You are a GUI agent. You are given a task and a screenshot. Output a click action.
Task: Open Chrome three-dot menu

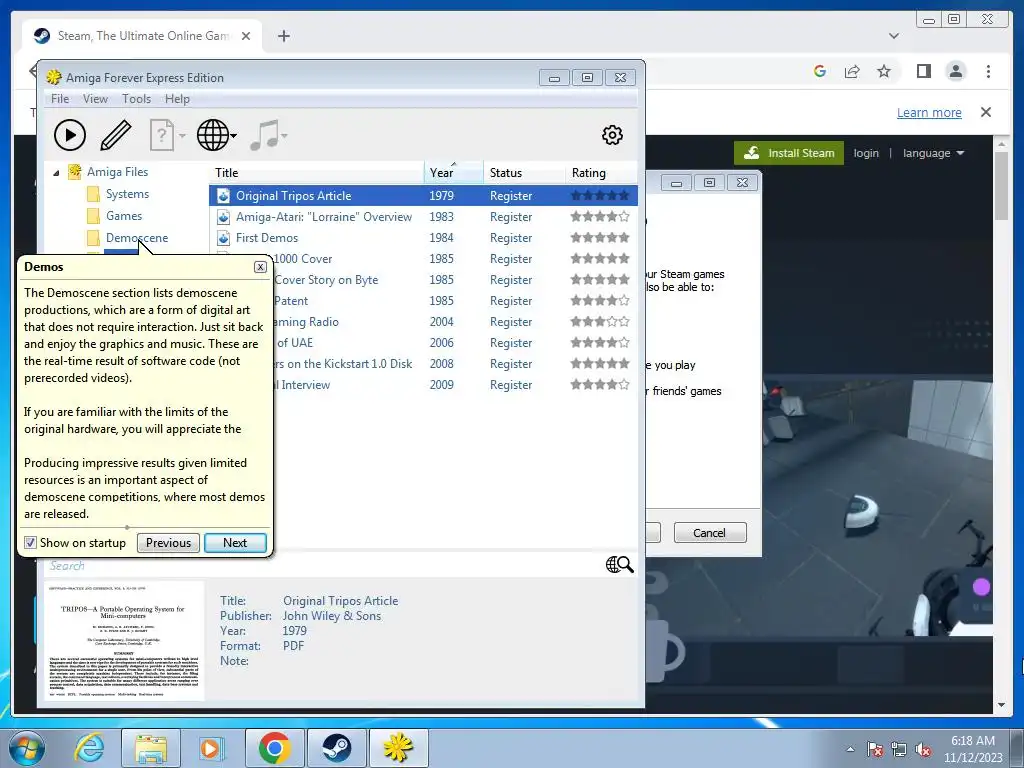coord(988,71)
